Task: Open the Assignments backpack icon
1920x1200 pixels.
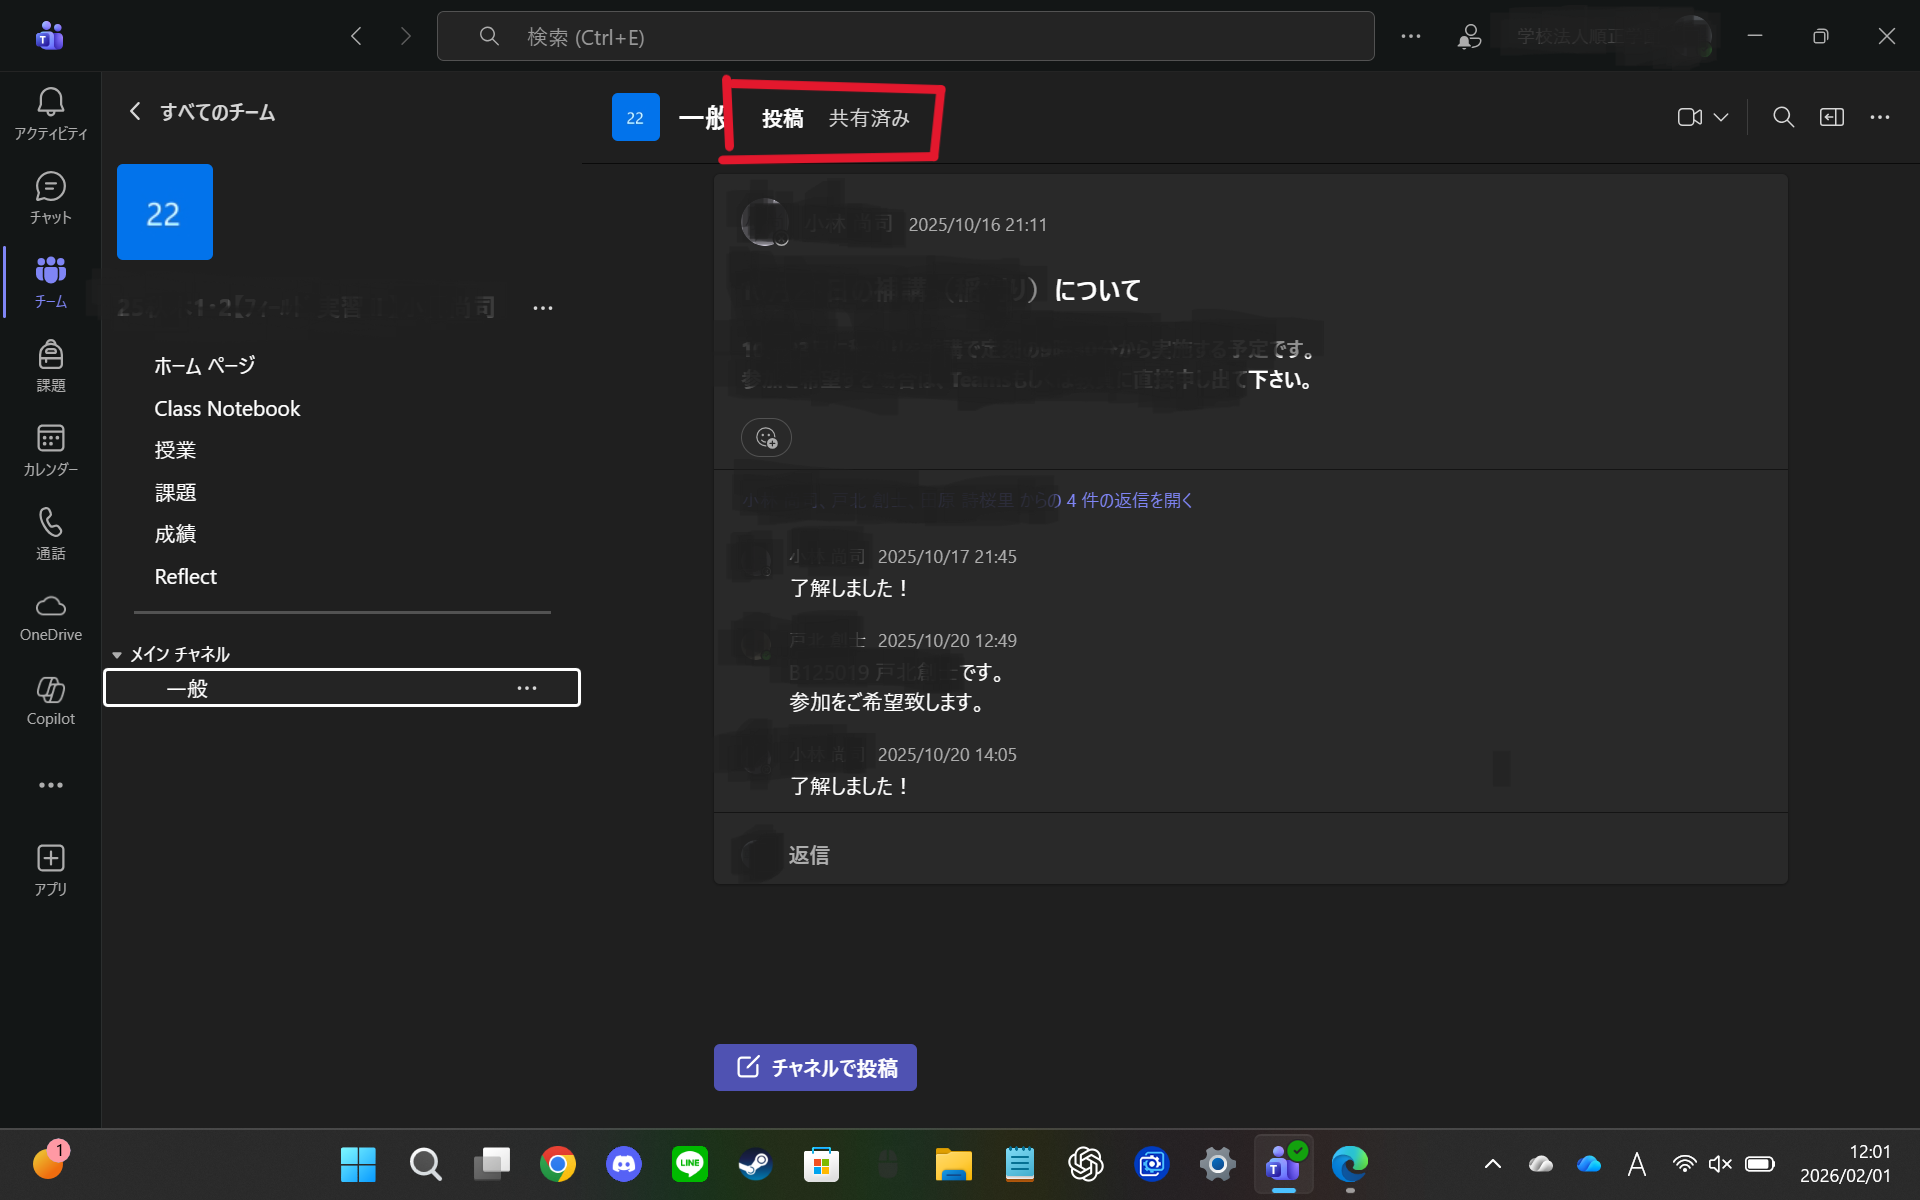Action: pyautogui.click(x=50, y=366)
